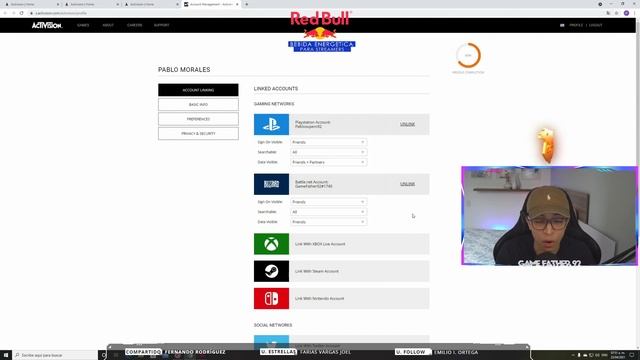Select the Account Linking sidebar tab
The height and width of the screenshot is (360, 640).
click(x=198, y=90)
